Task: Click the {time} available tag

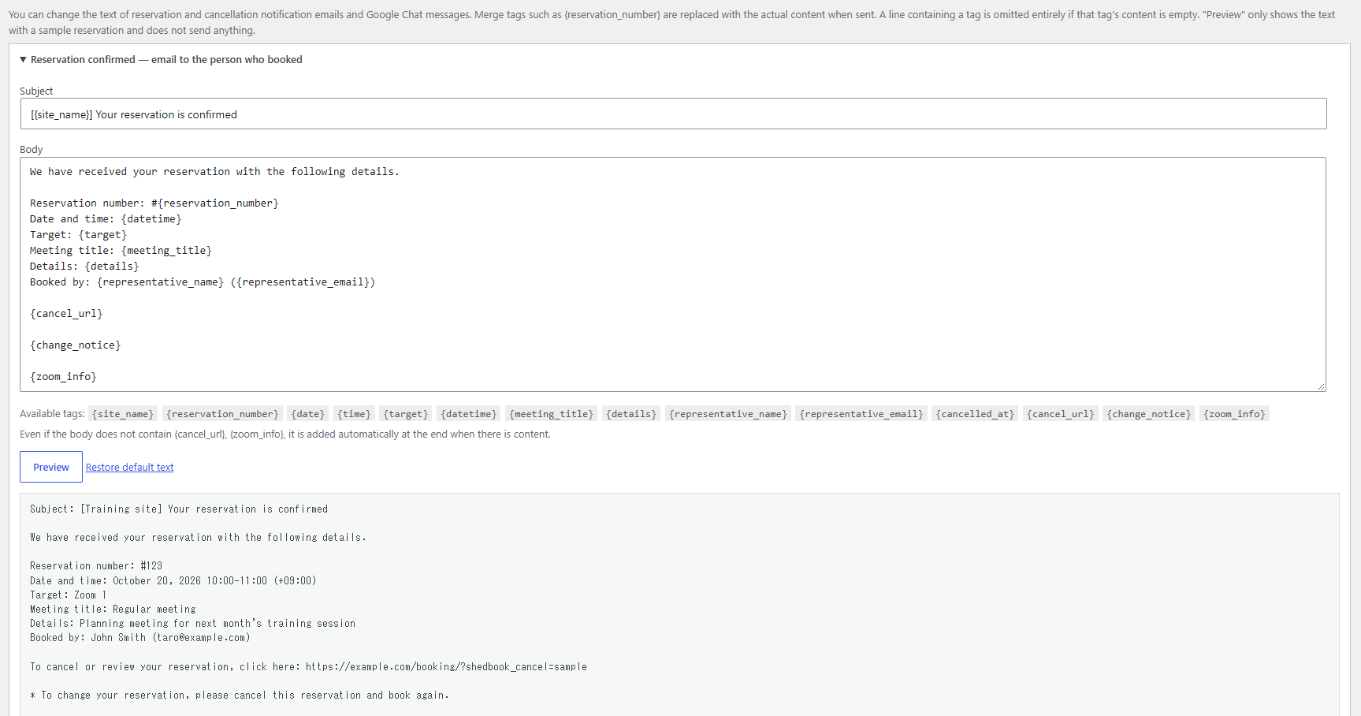Action: [x=354, y=414]
